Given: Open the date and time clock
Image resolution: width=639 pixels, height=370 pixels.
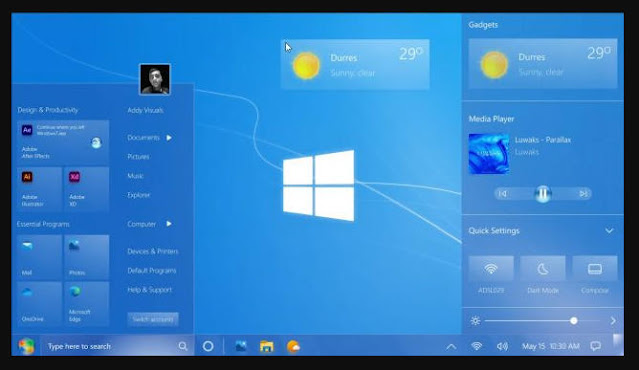Looking at the screenshot, I should pos(551,346).
